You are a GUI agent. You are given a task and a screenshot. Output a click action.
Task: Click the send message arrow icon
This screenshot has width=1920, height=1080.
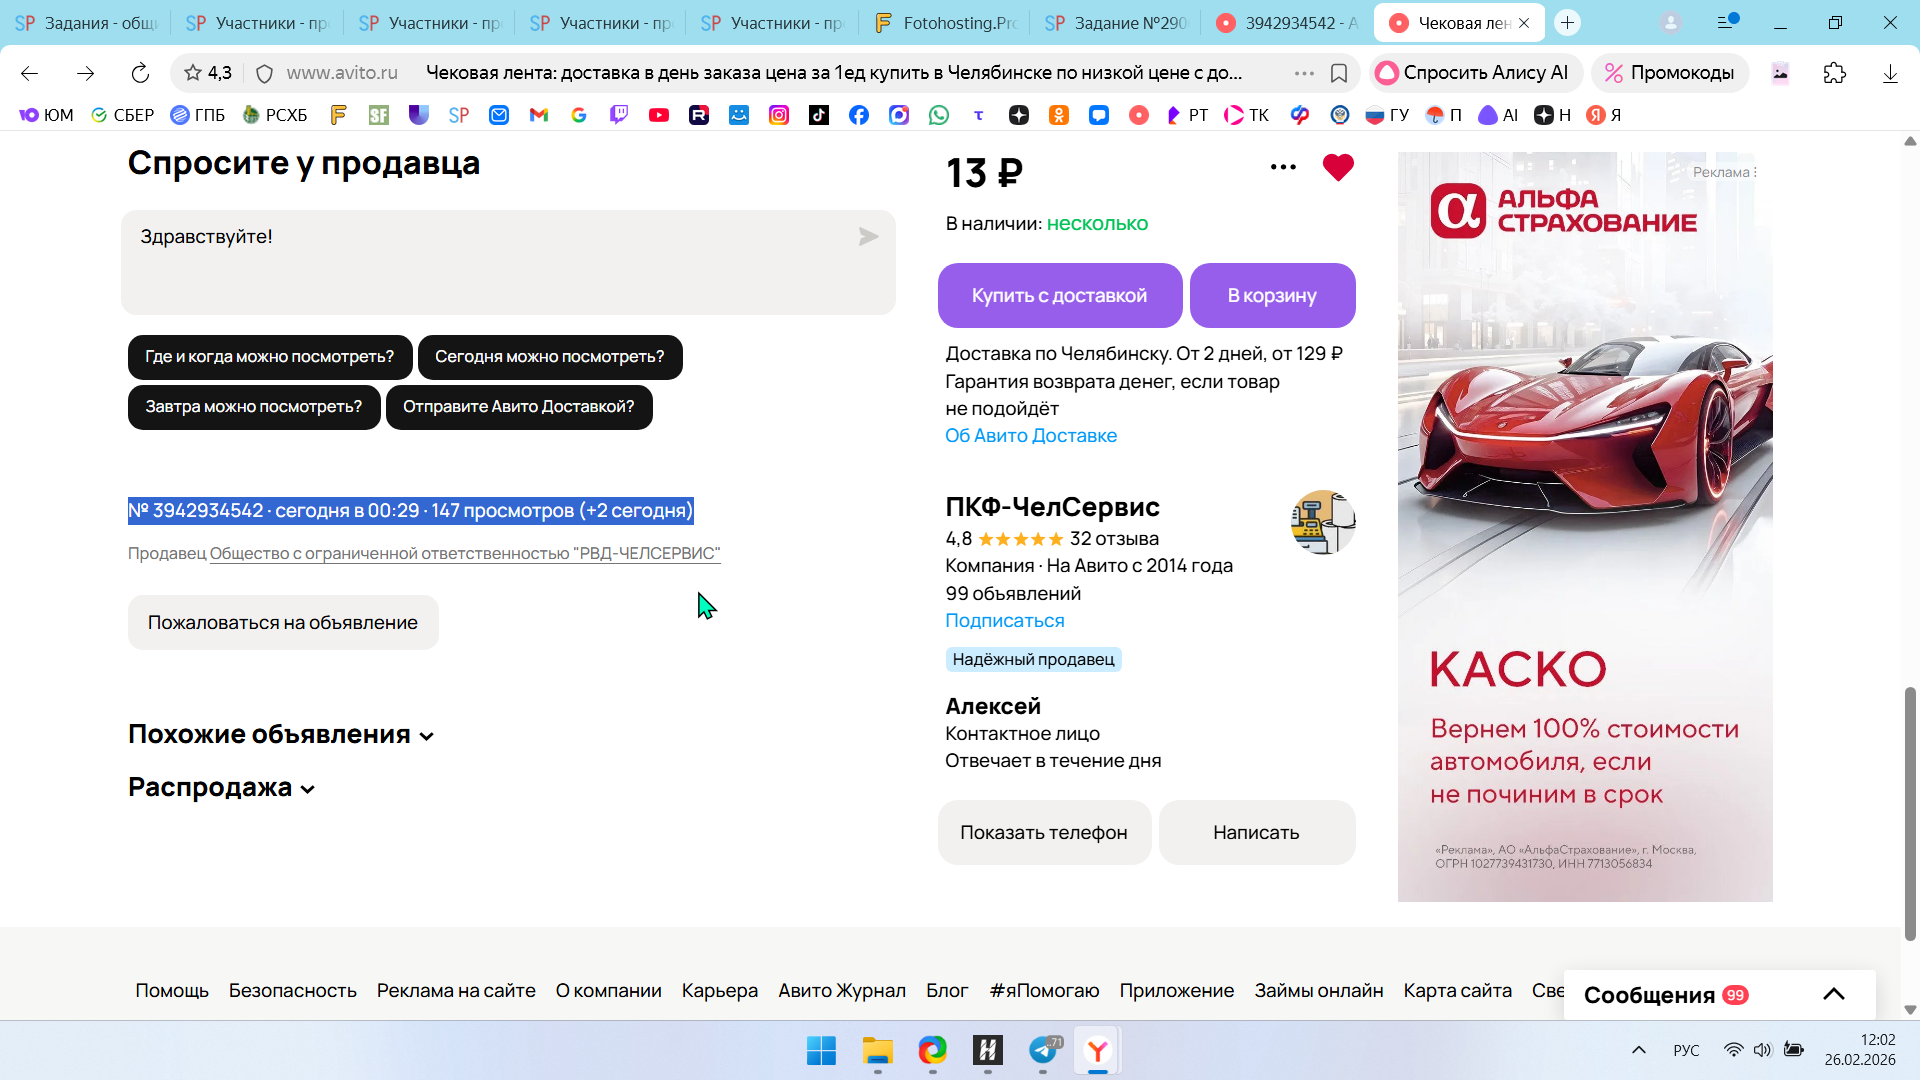pyautogui.click(x=868, y=237)
